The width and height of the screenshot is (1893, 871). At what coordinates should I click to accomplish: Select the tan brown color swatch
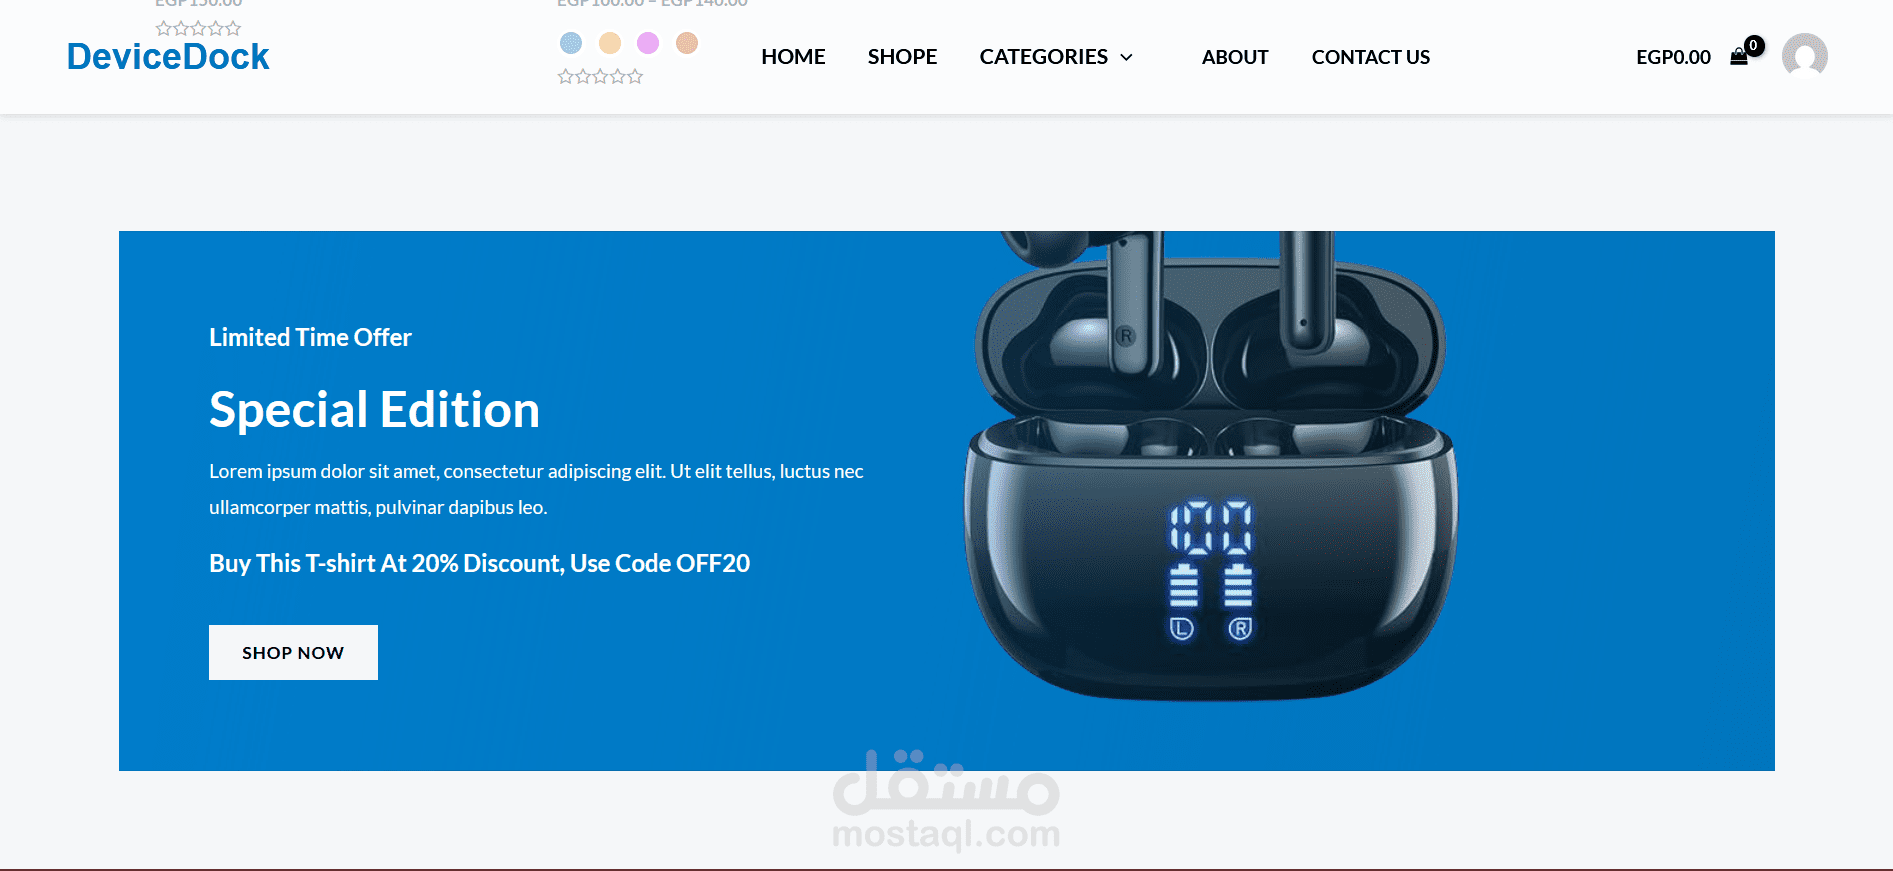coord(687,43)
